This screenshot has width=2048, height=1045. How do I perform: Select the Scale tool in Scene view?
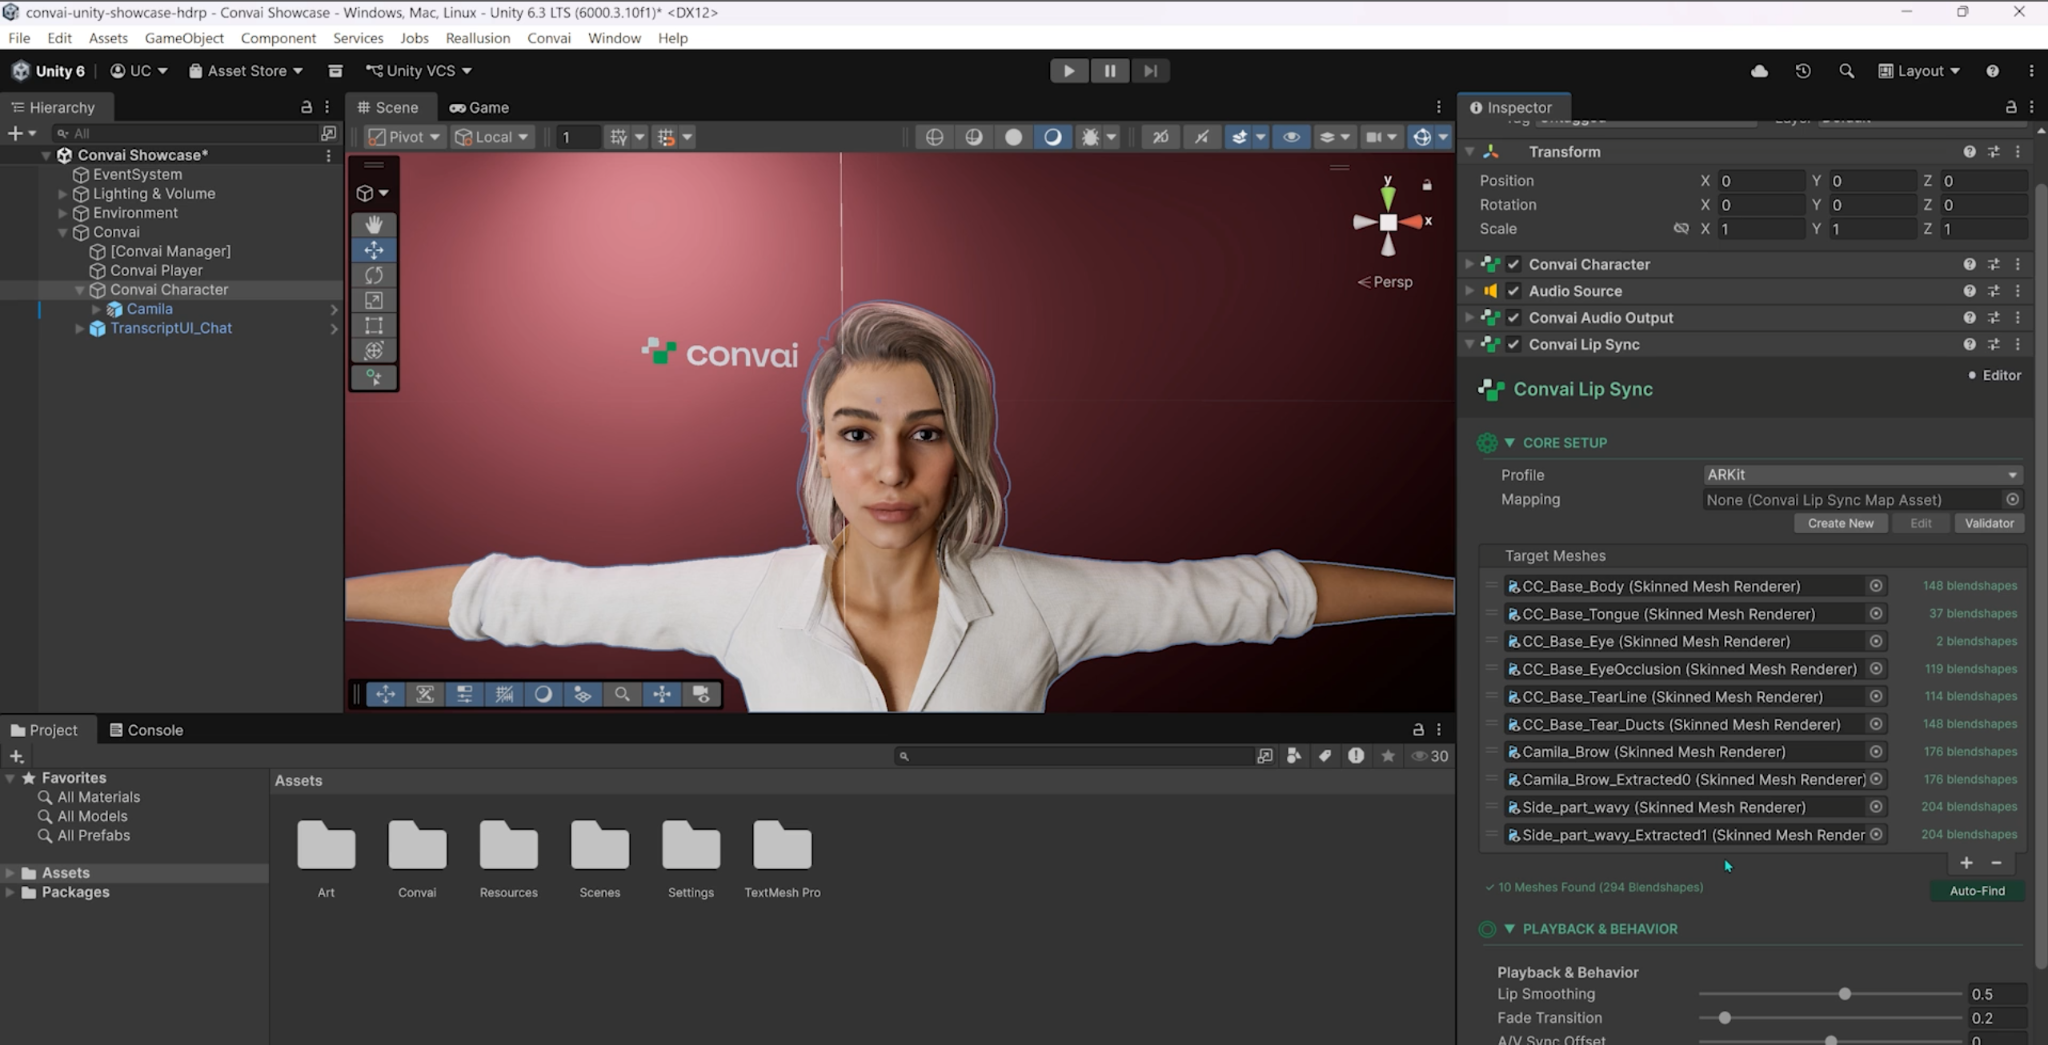[x=374, y=300]
